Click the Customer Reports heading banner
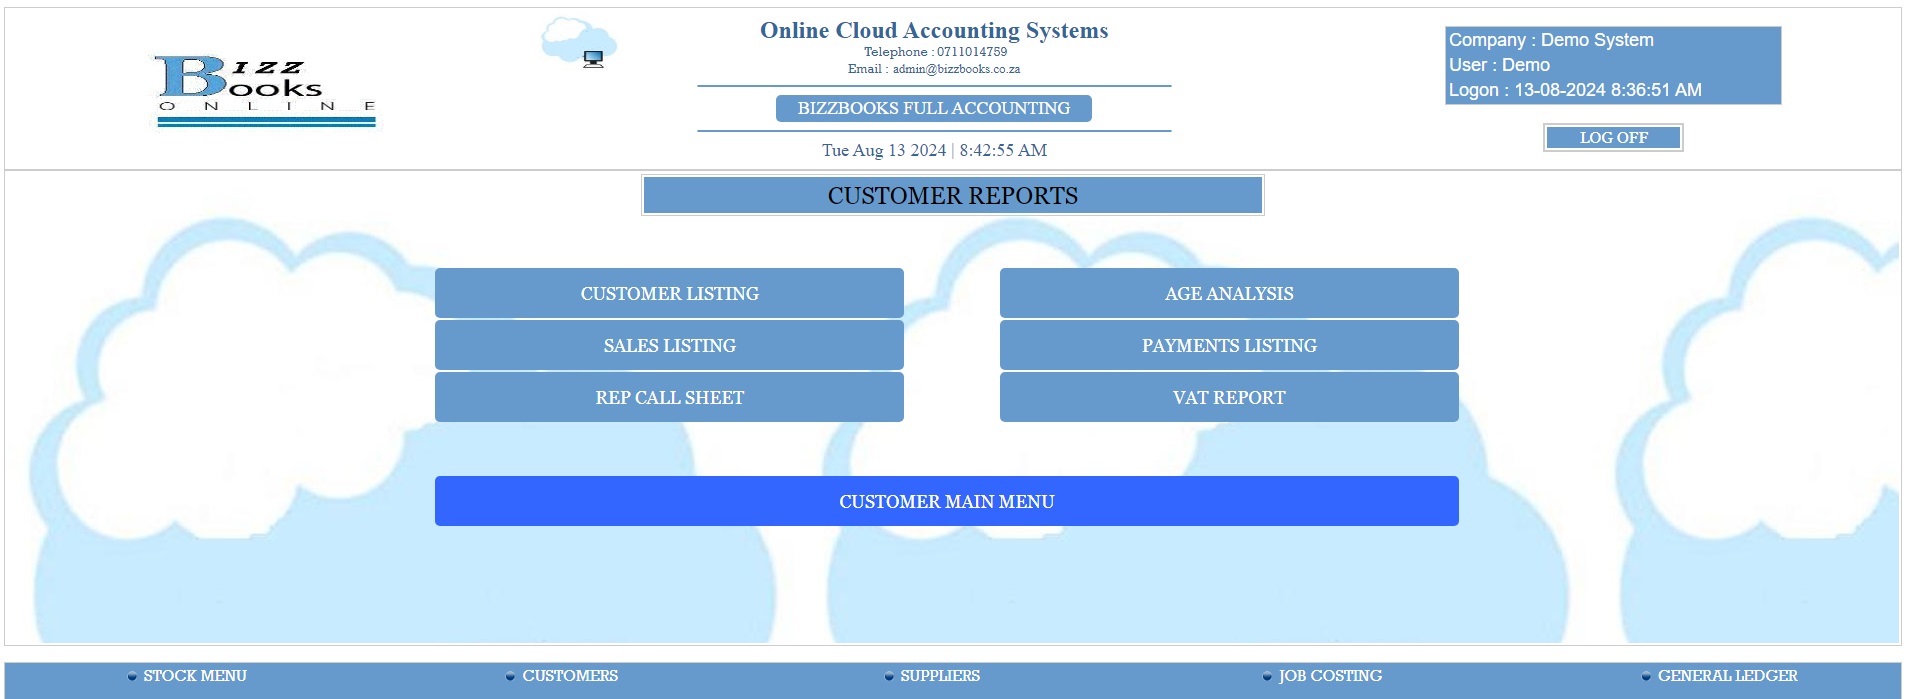The image size is (1911, 699). (952, 195)
